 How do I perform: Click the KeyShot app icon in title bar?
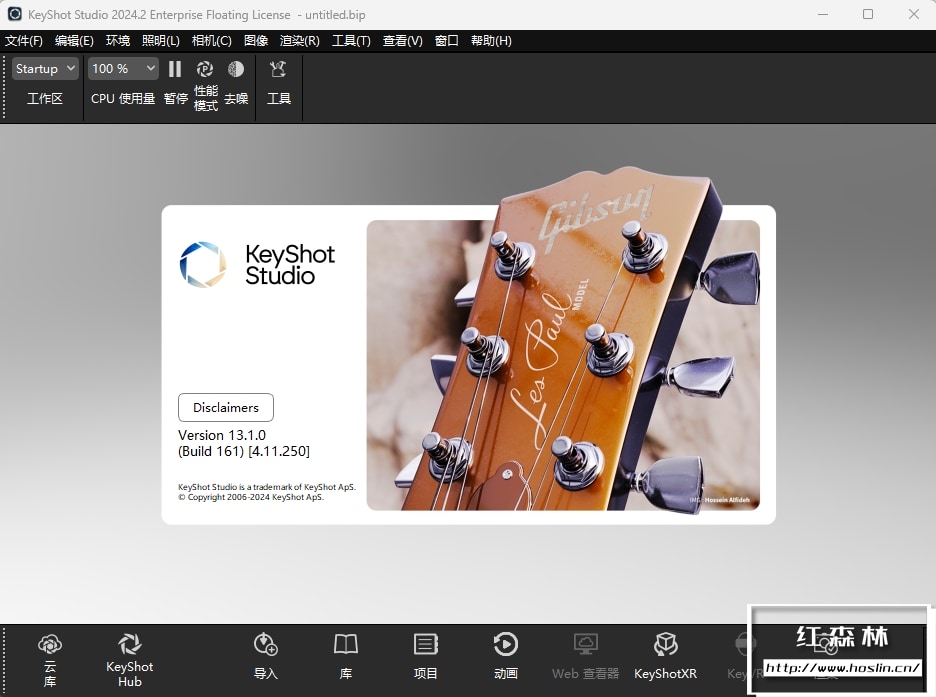tap(15, 14)
